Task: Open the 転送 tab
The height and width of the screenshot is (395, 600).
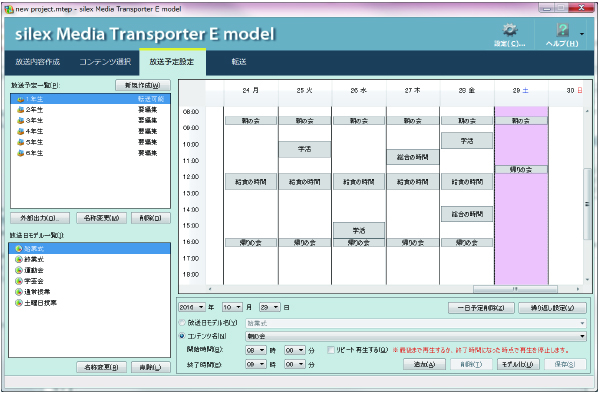Action: (239, 62)
